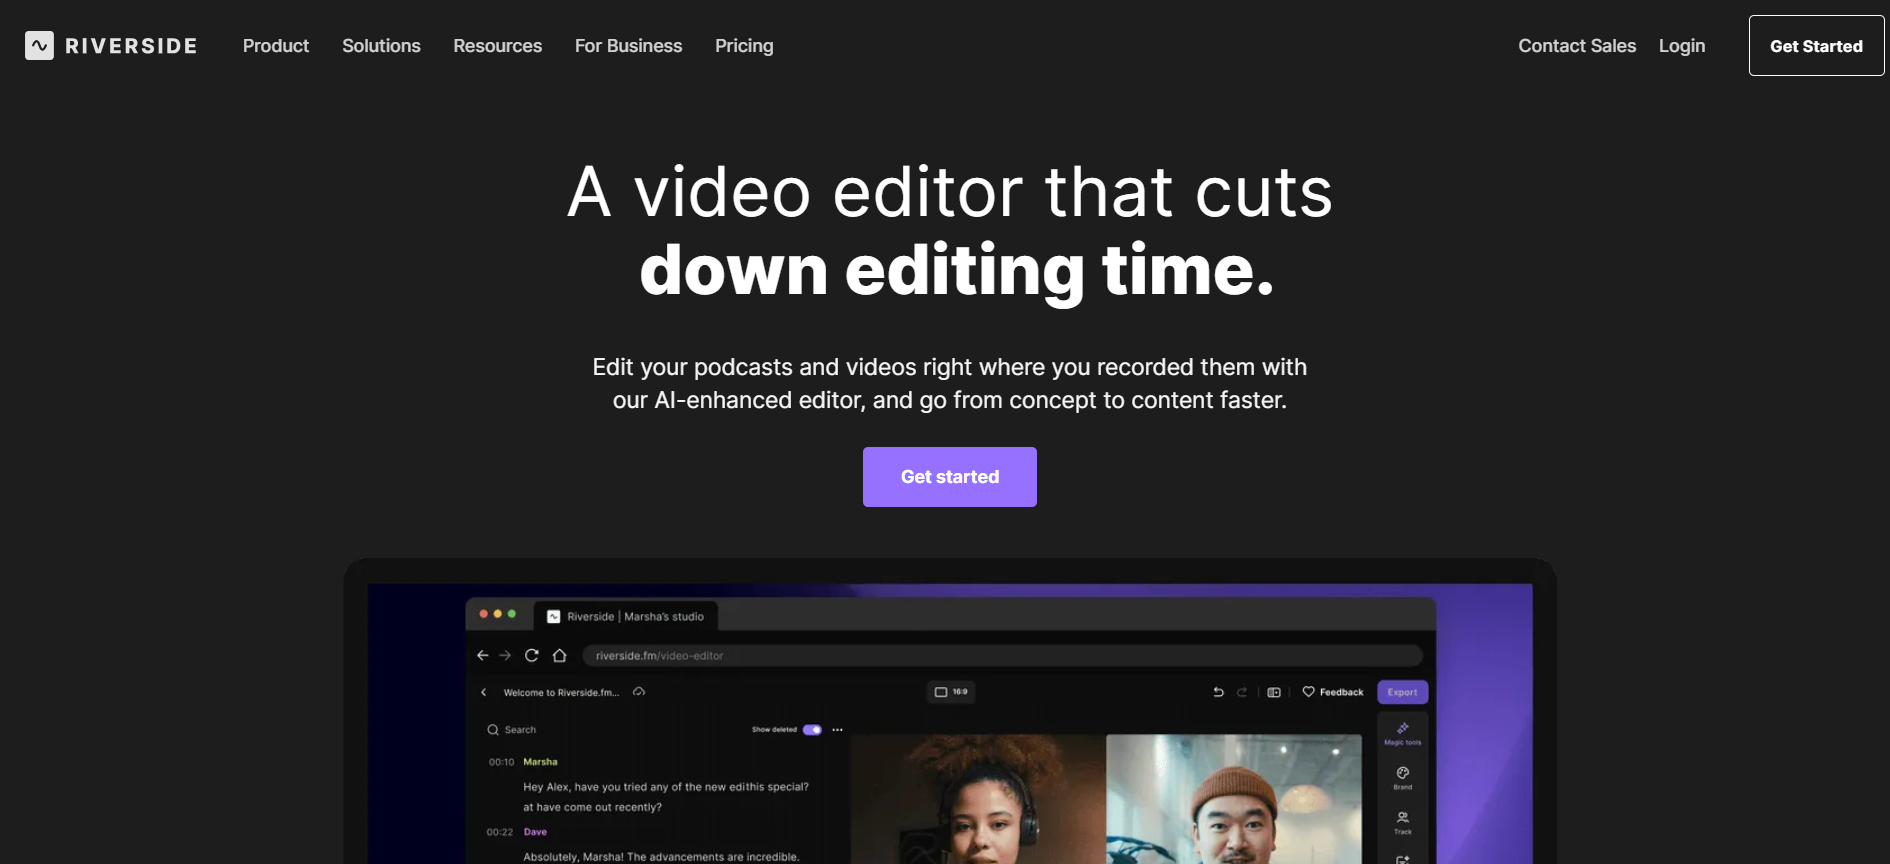Click the woman's video thumbnail

click(x=978, y=799)
